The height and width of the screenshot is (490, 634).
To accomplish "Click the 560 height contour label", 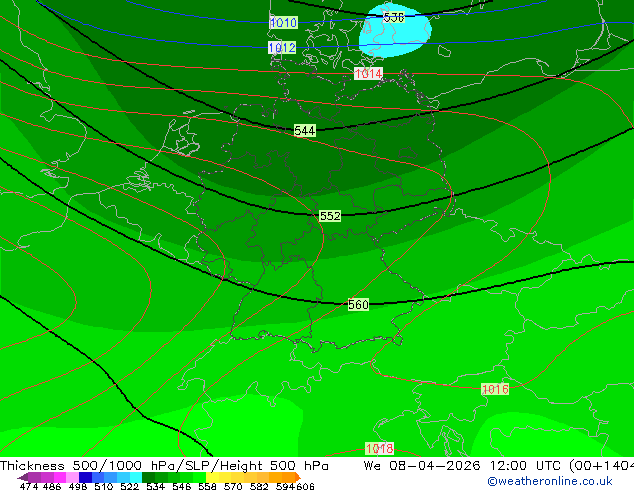I will point(358,304).
